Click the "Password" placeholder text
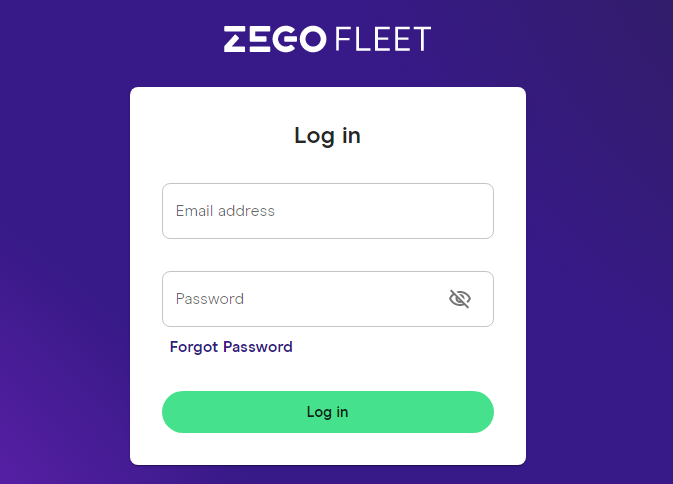Image resolution: width=673 pixels, height=484 pixels. 210,299
